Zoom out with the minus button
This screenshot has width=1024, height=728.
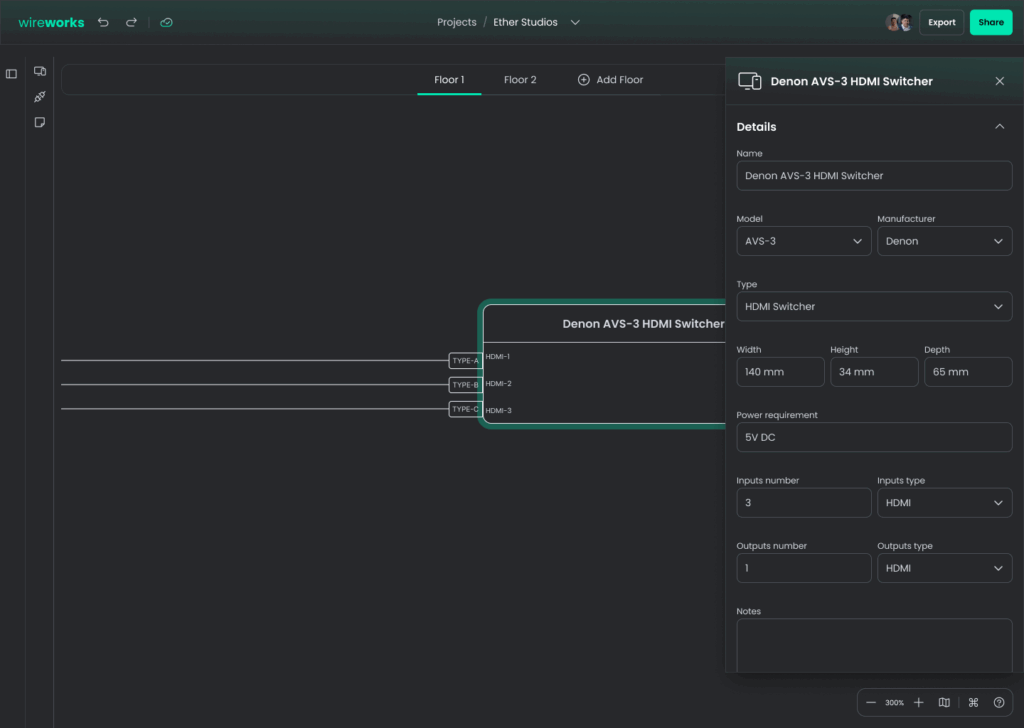coord(871,703)
